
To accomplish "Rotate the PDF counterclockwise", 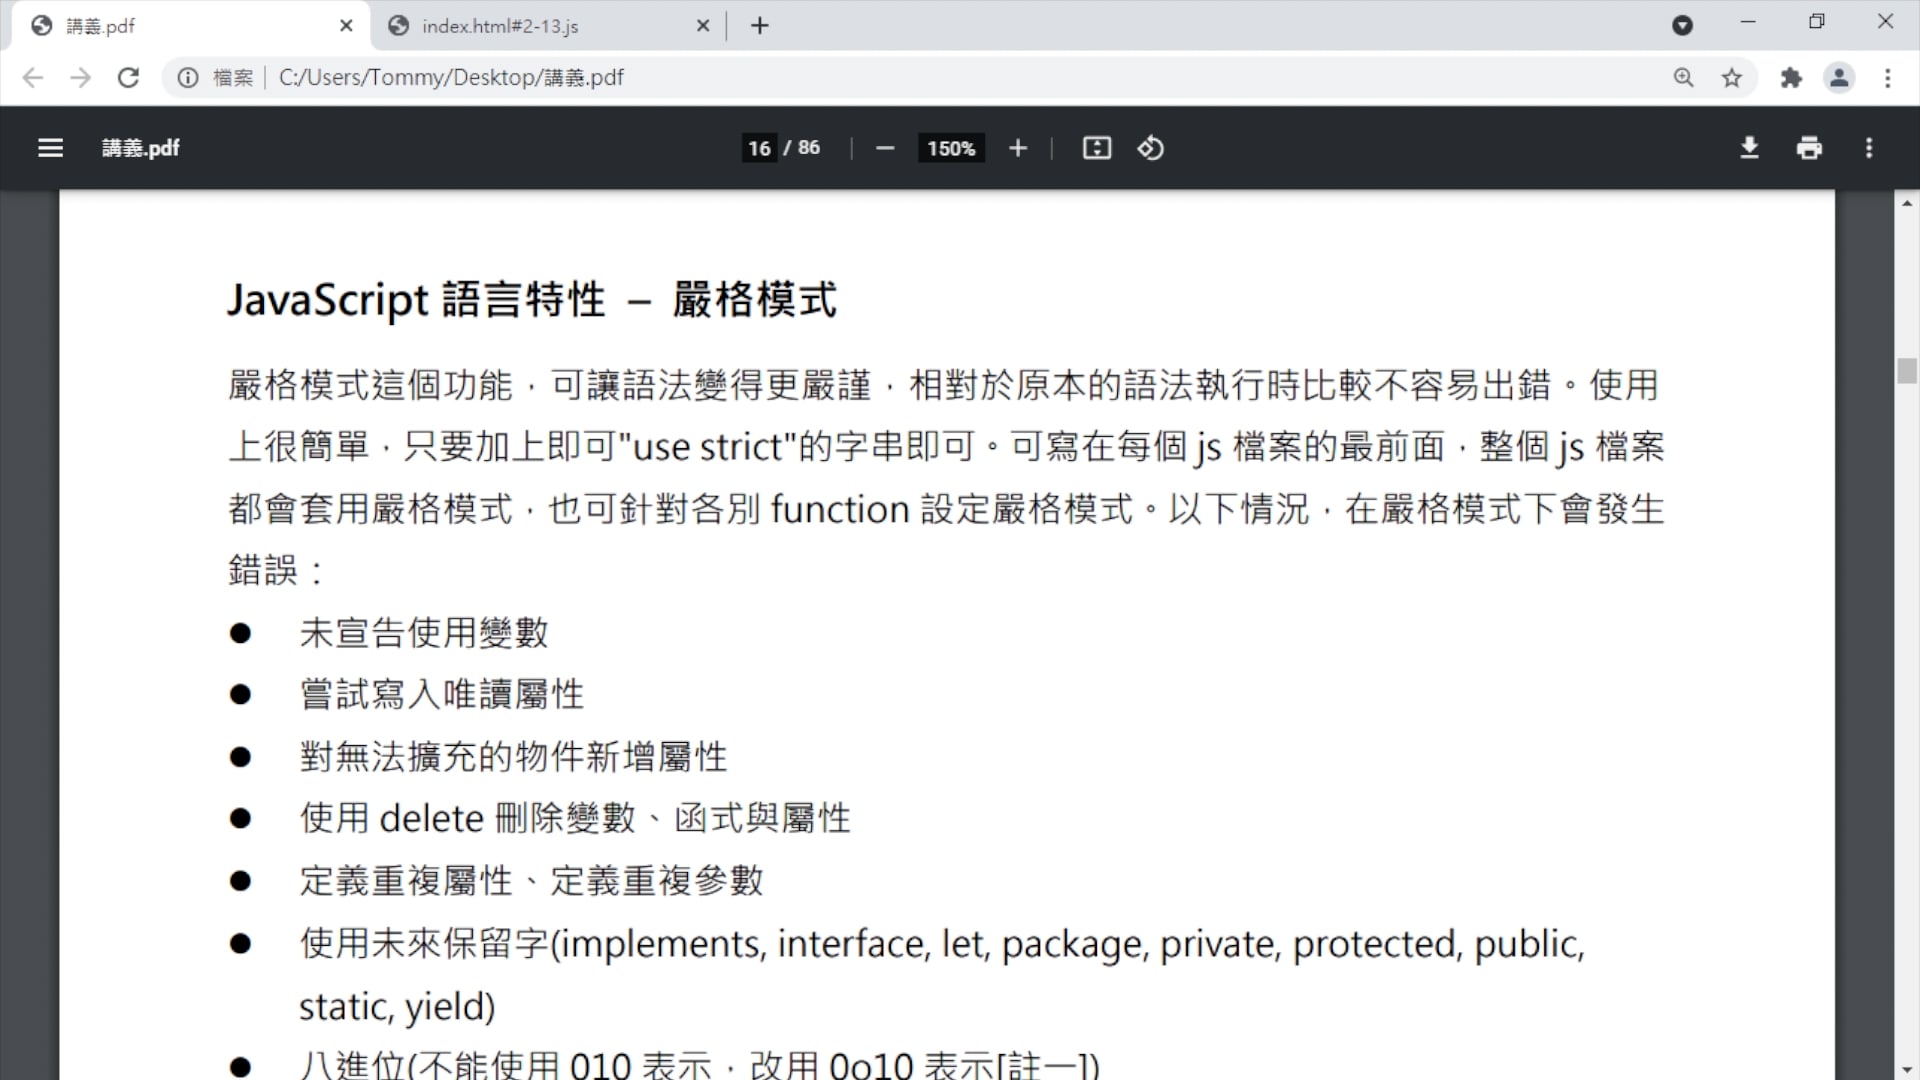I will coord(1150,148).
